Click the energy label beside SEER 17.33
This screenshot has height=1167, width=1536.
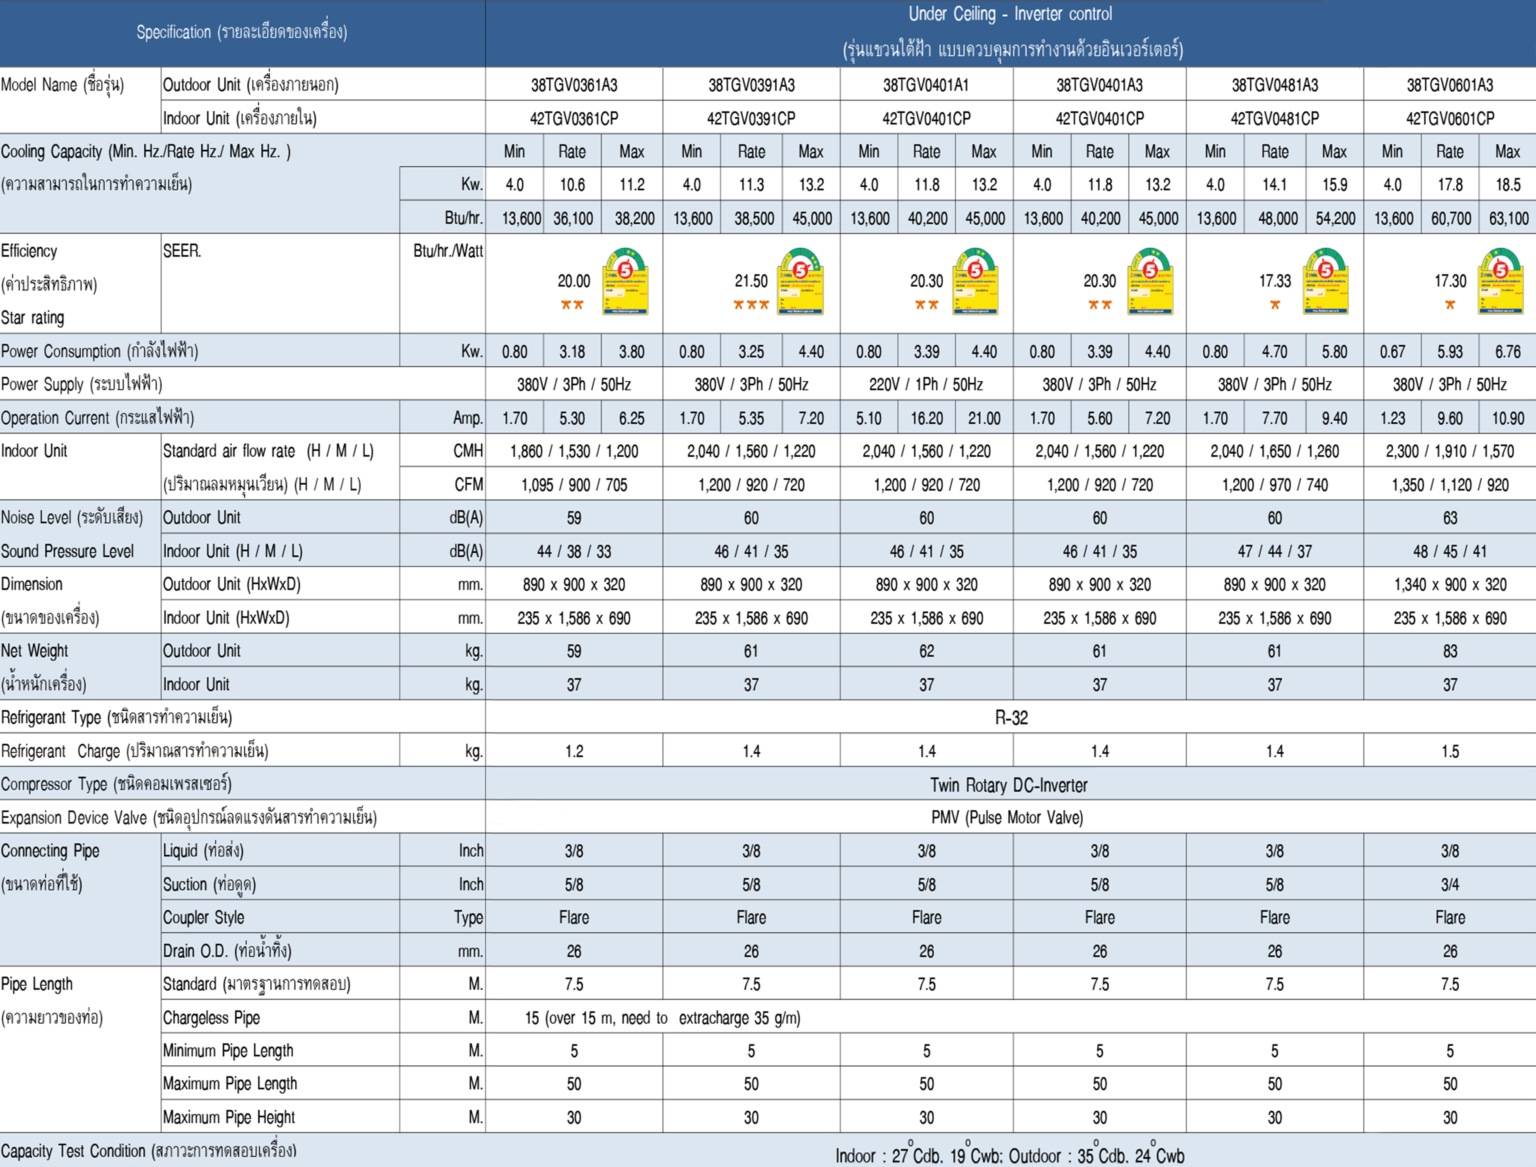(1325, 283)
